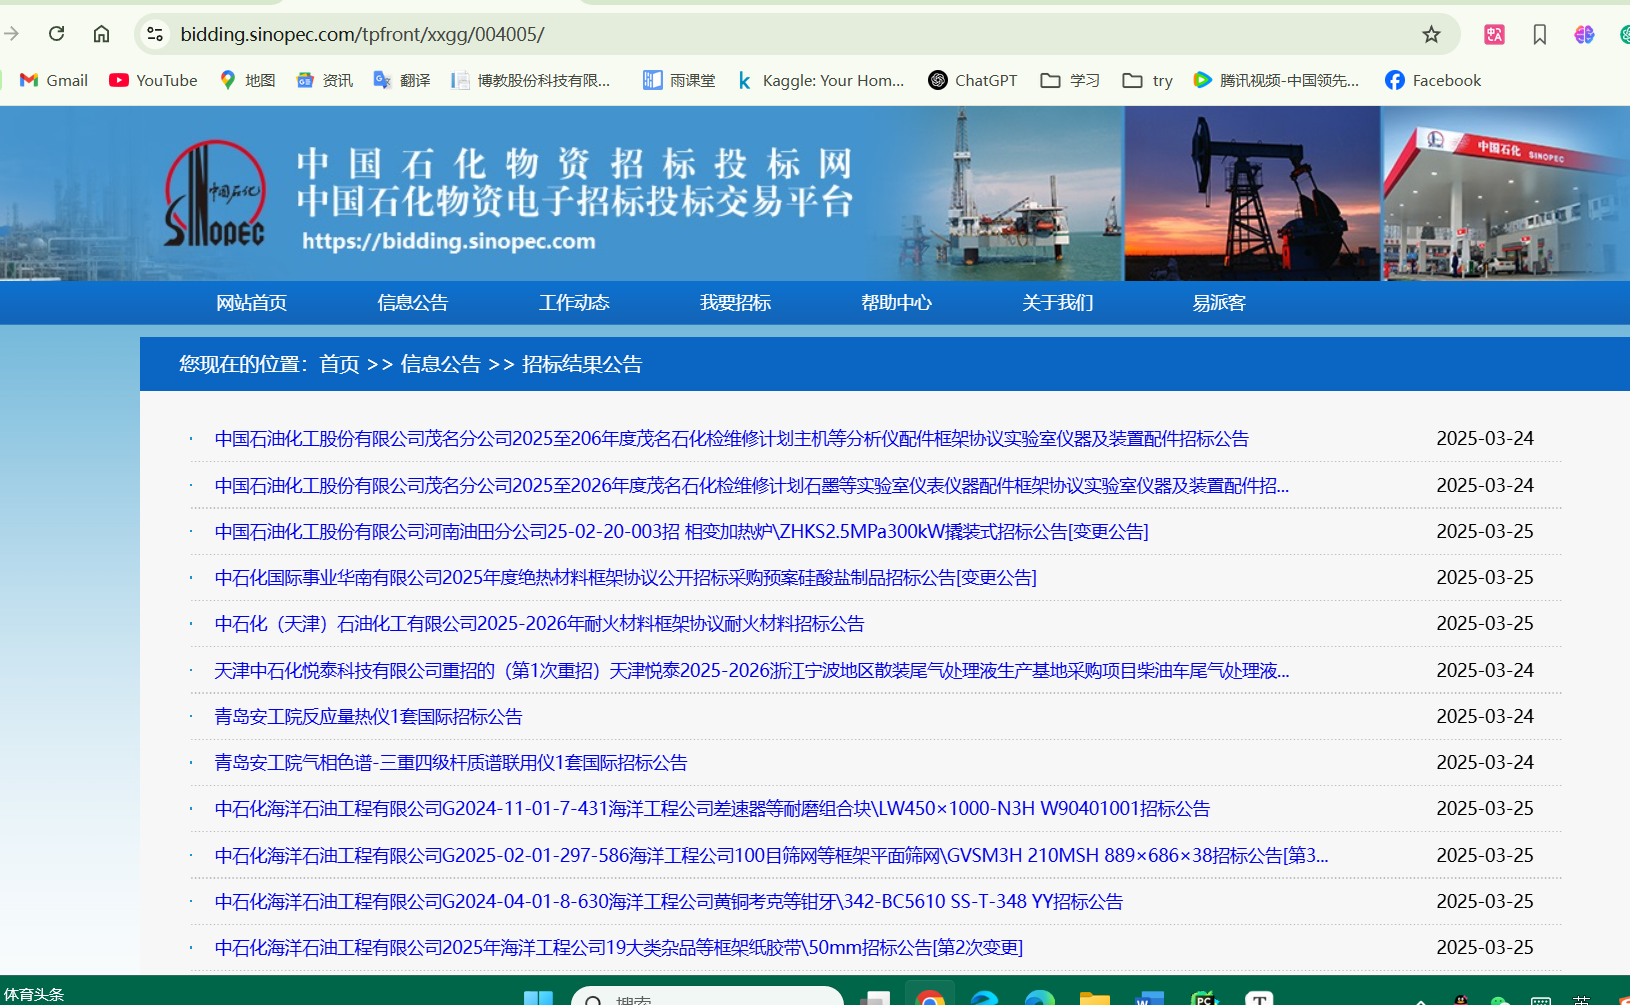This screenshot has height=1005, width=1630.
Task: Open 19大类杂品等框架纸胶带 第2次变更 announcement
Action: (x=618, y=948)
